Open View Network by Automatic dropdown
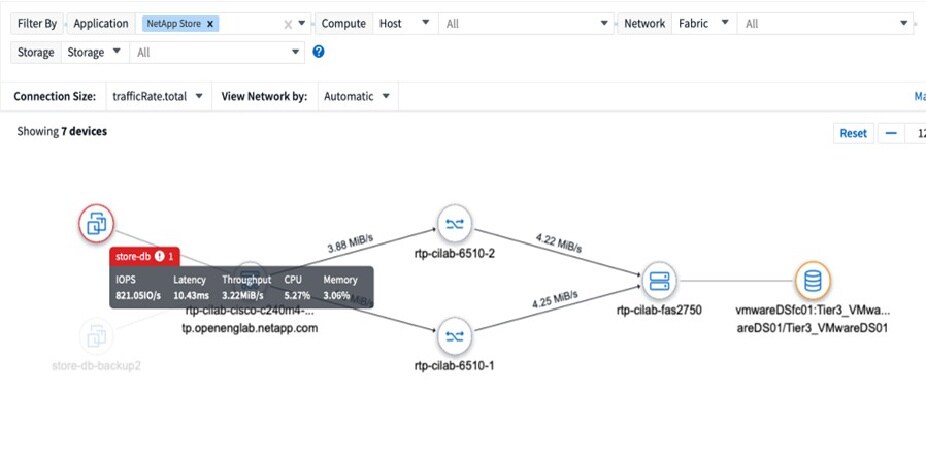This screenshot has height=455, width=926. point(358,96)
